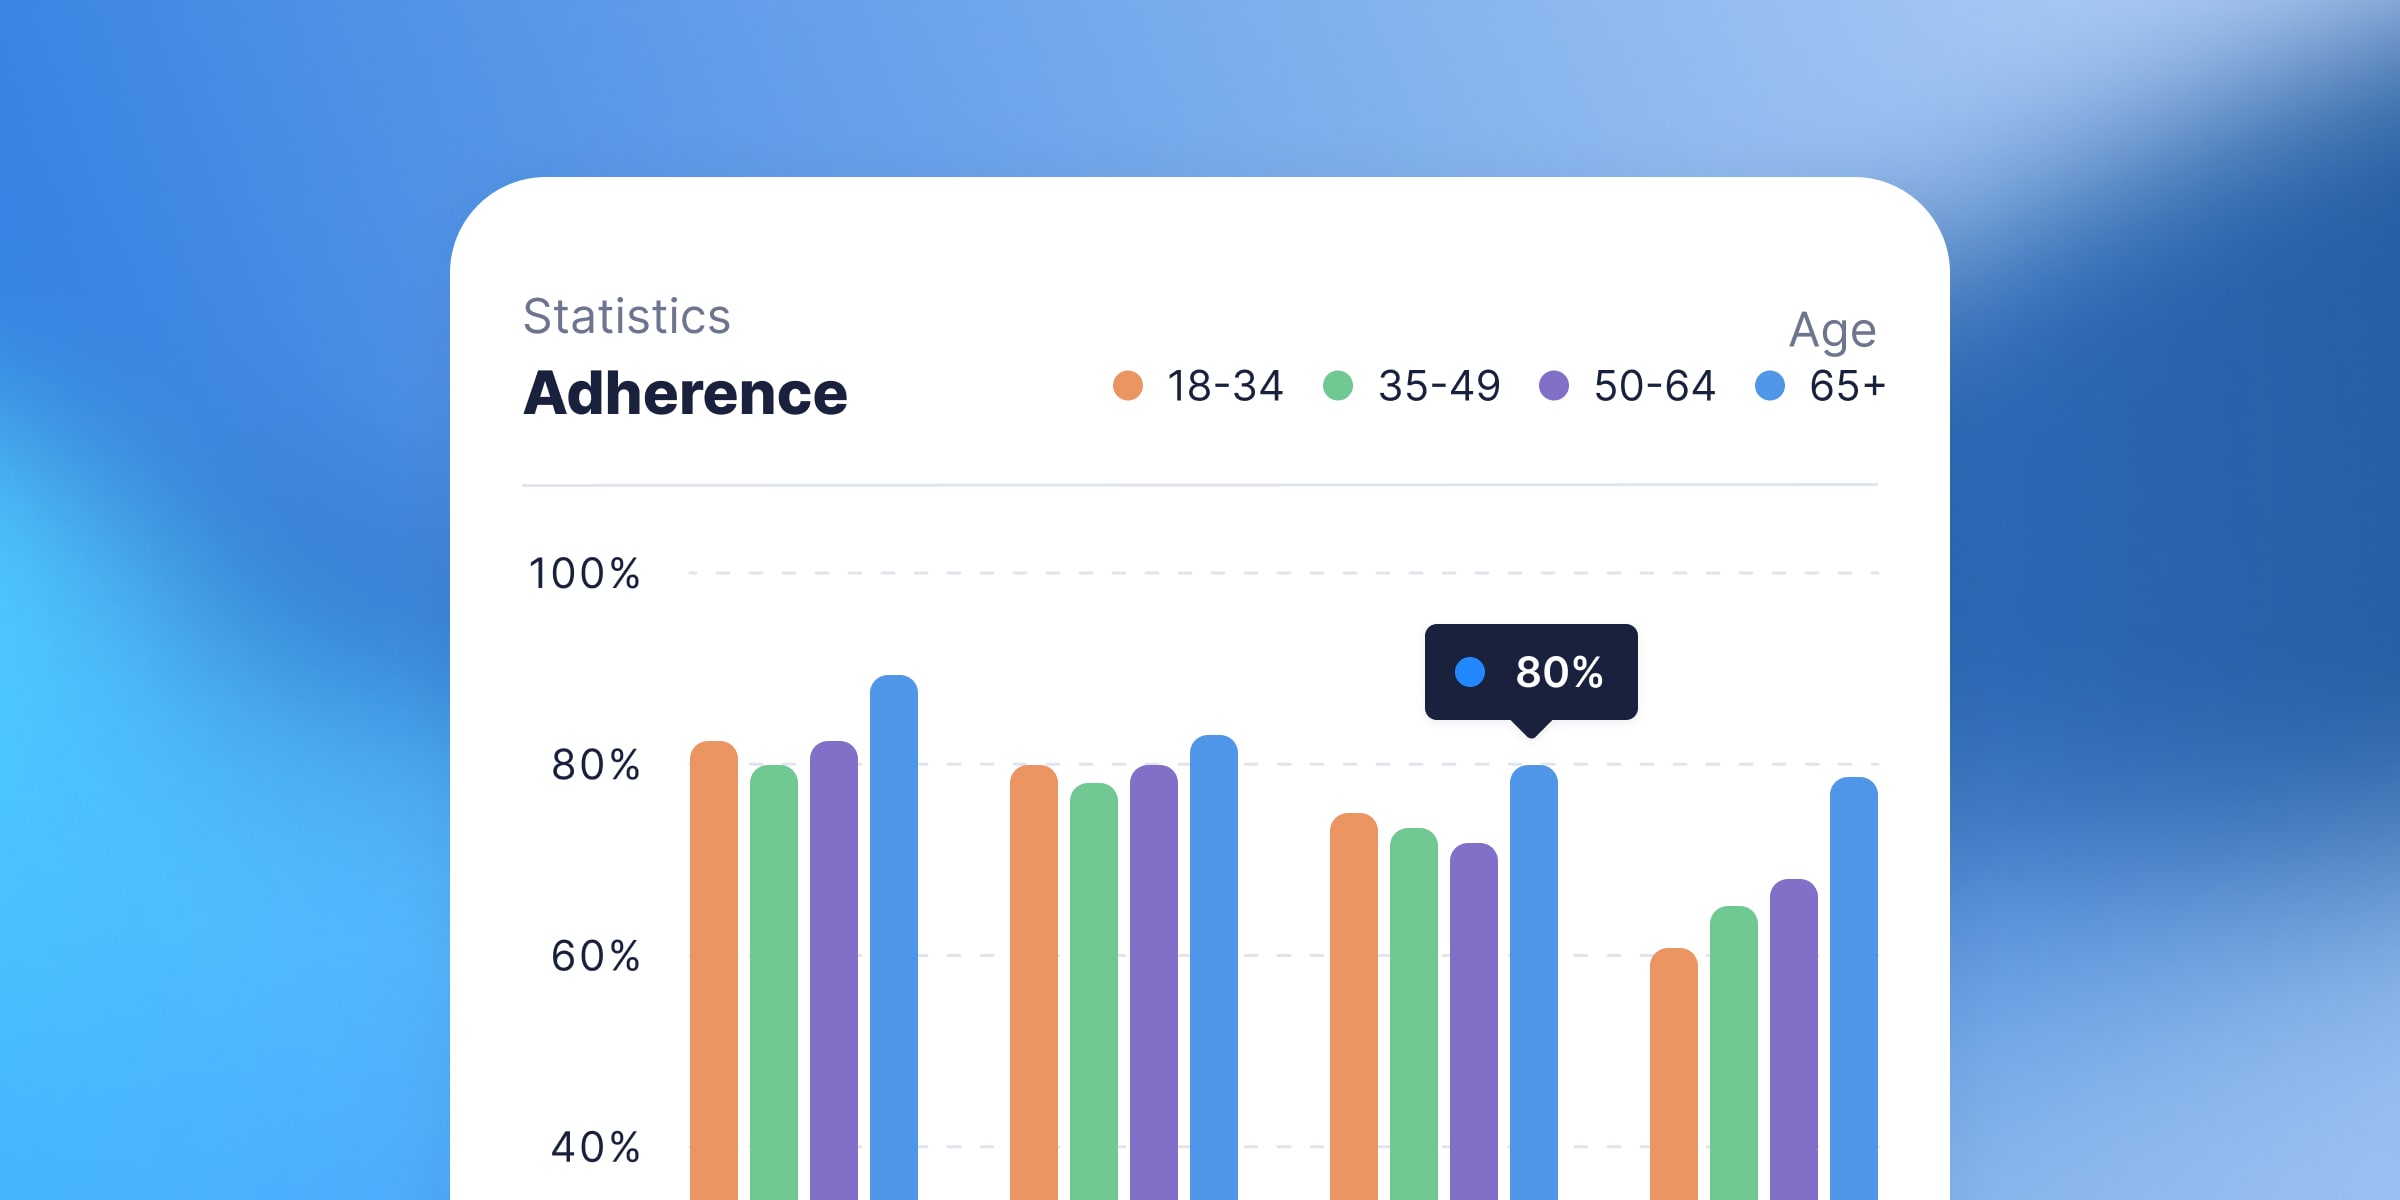
Task: Click the purple 50-64 legend dot
Action: 1554,386
